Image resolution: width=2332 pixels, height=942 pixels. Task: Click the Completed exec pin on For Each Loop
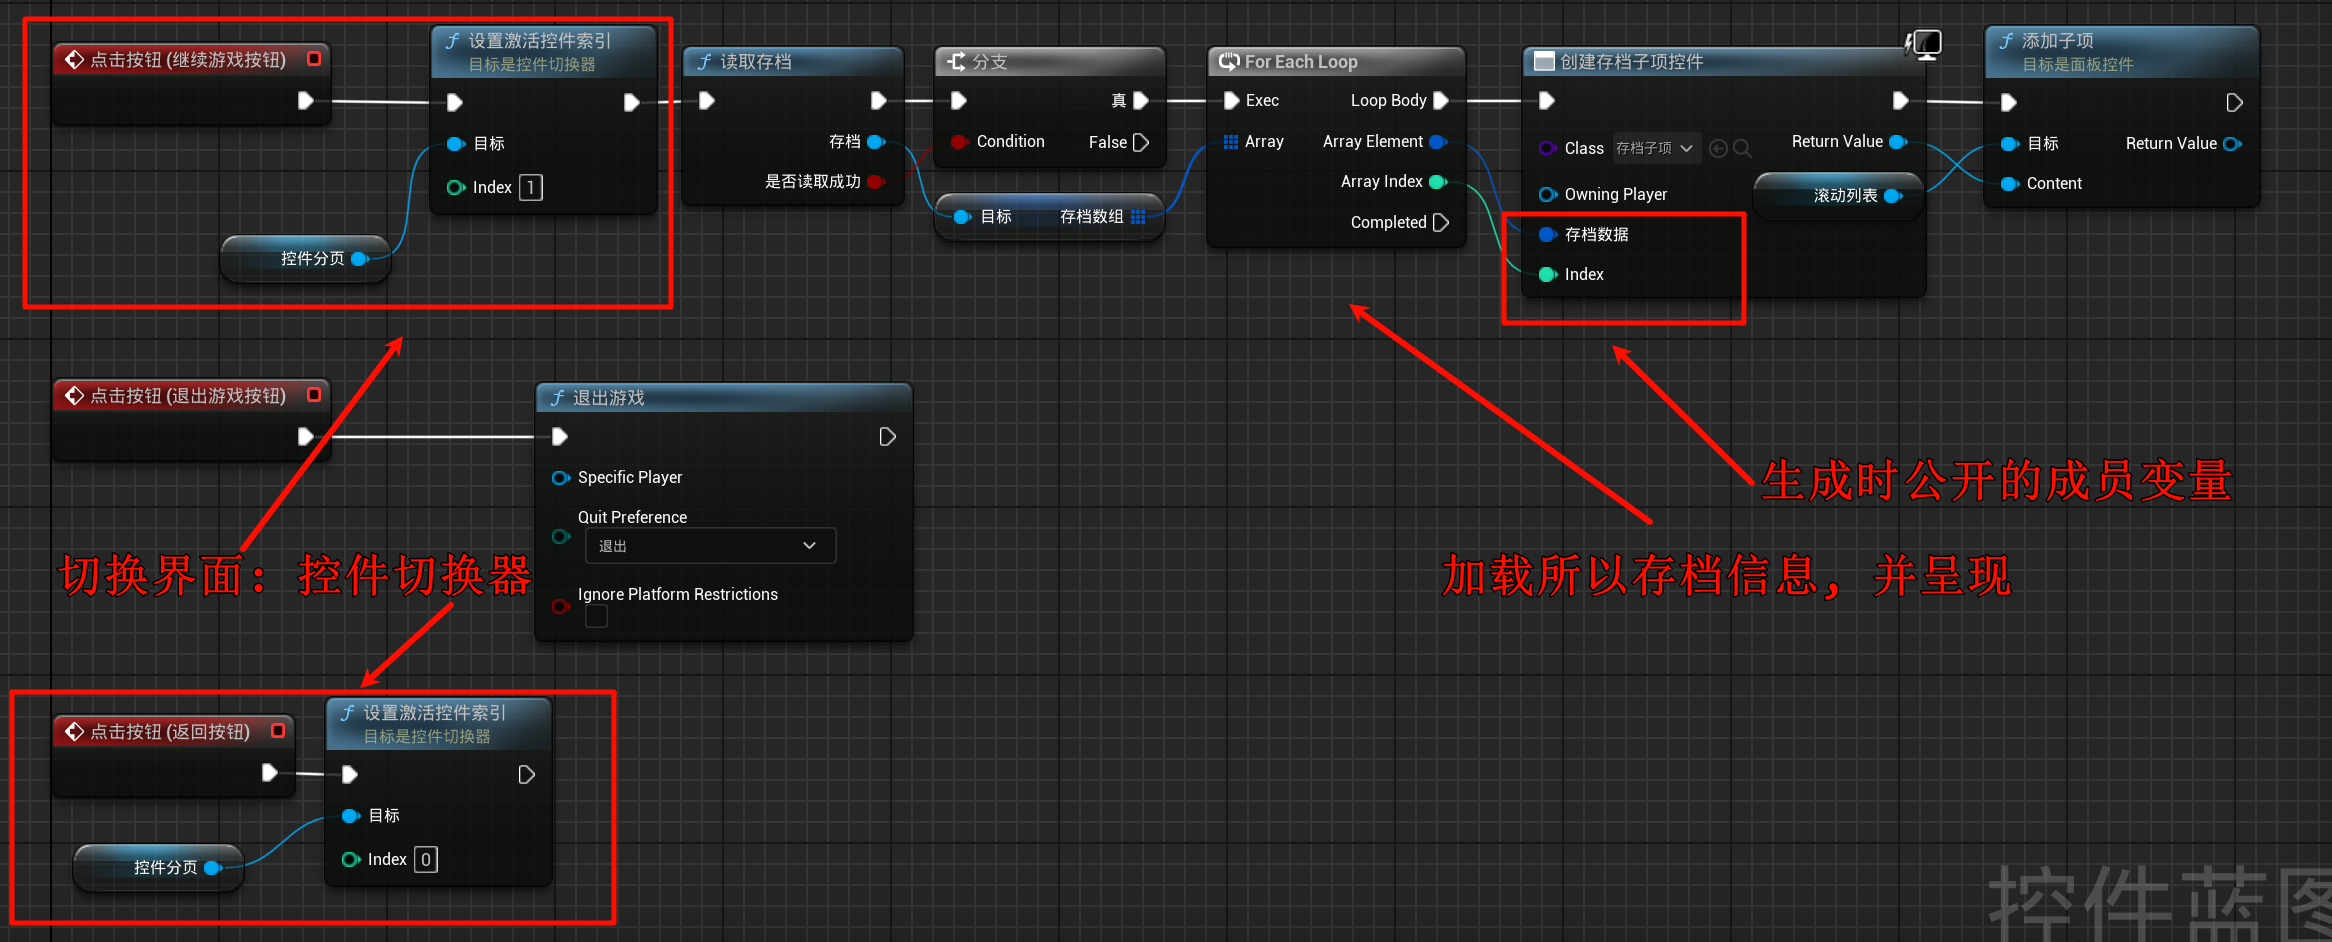(x=1440, y=222)
